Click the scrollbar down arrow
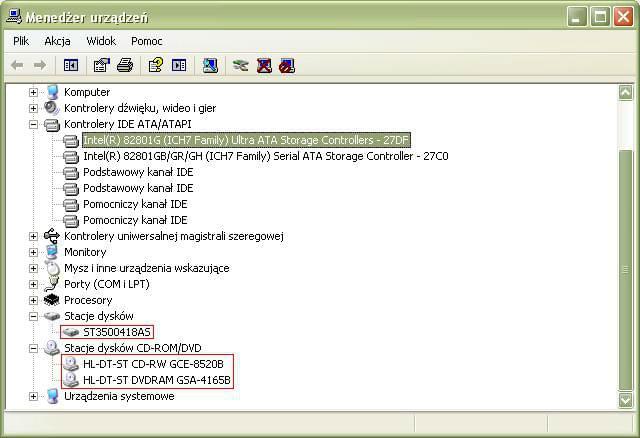 click(625, 400)
